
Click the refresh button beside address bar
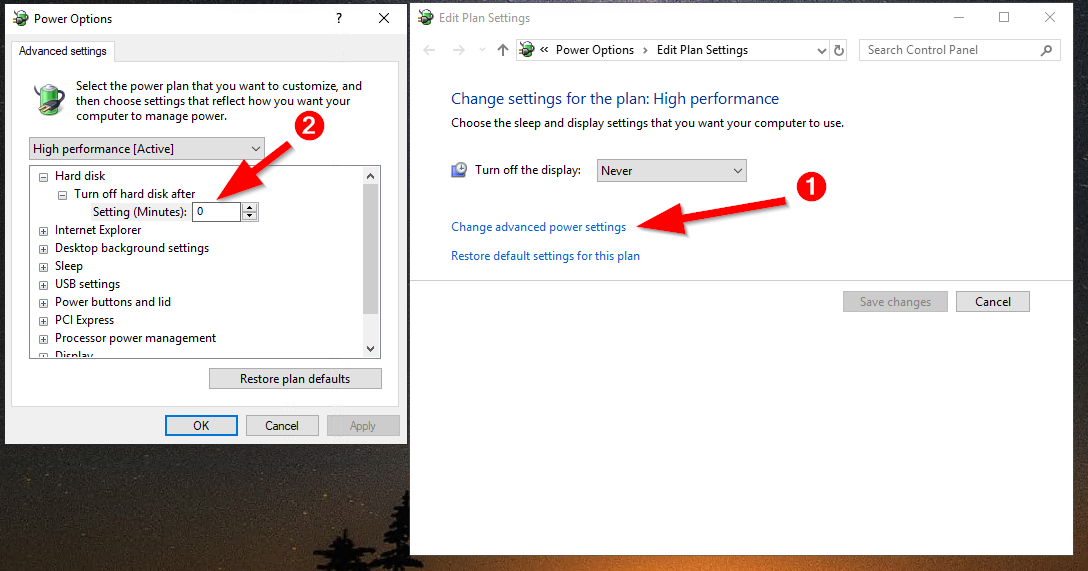click(x=839, y=50)
